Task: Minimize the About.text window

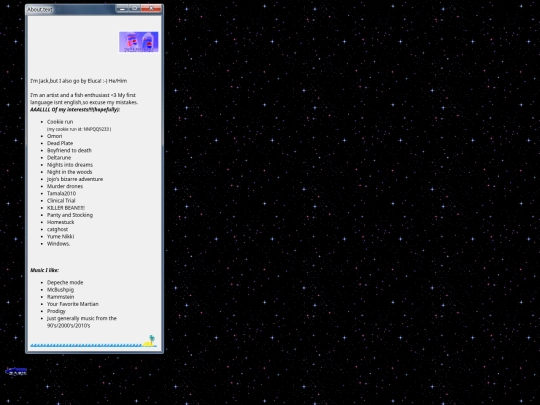Action: click(x=122, y=8)
